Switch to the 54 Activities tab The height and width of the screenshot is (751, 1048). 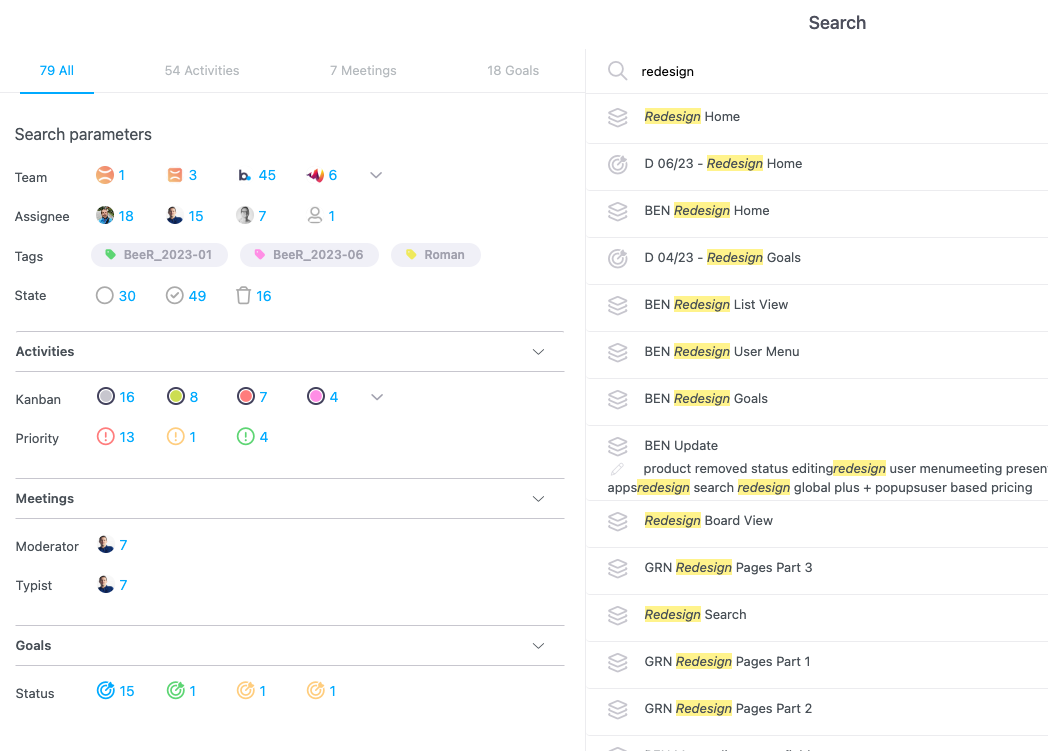coord(202,71)
